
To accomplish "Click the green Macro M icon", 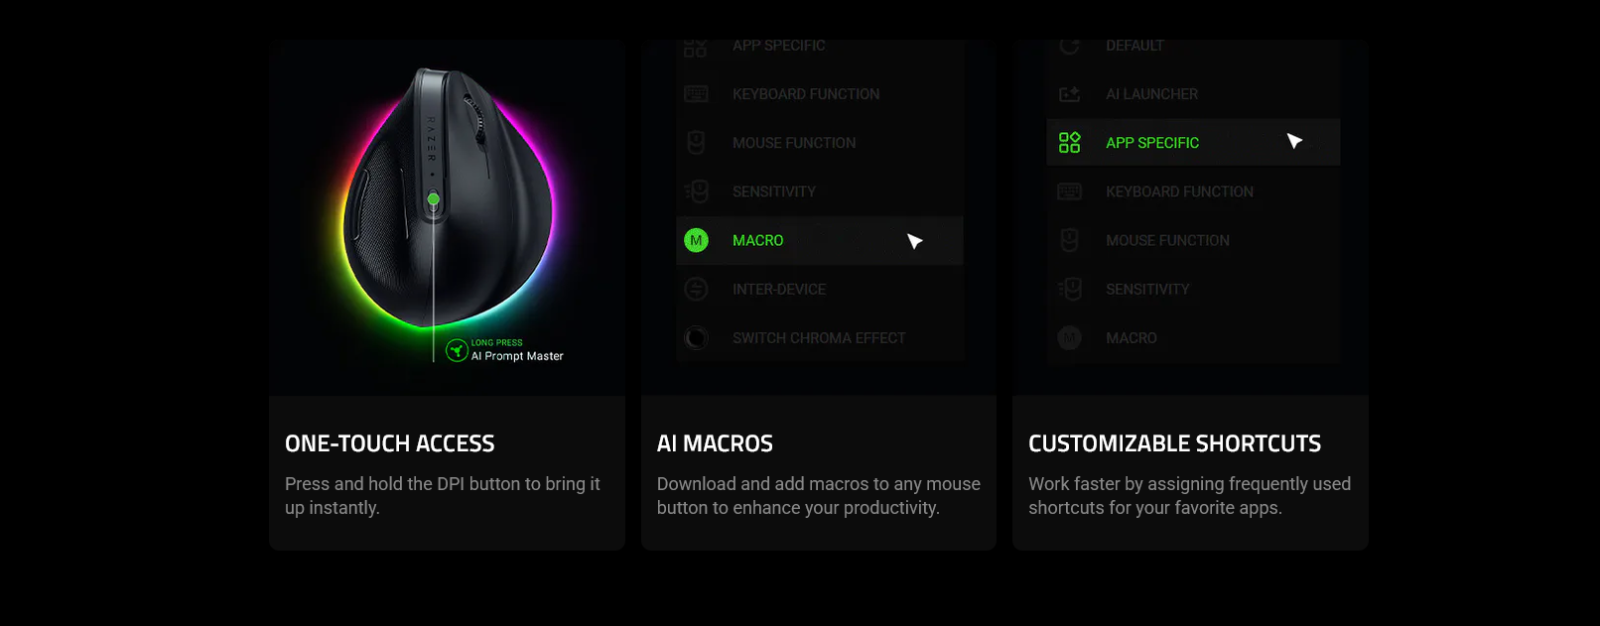I will (x=696, y=240).
